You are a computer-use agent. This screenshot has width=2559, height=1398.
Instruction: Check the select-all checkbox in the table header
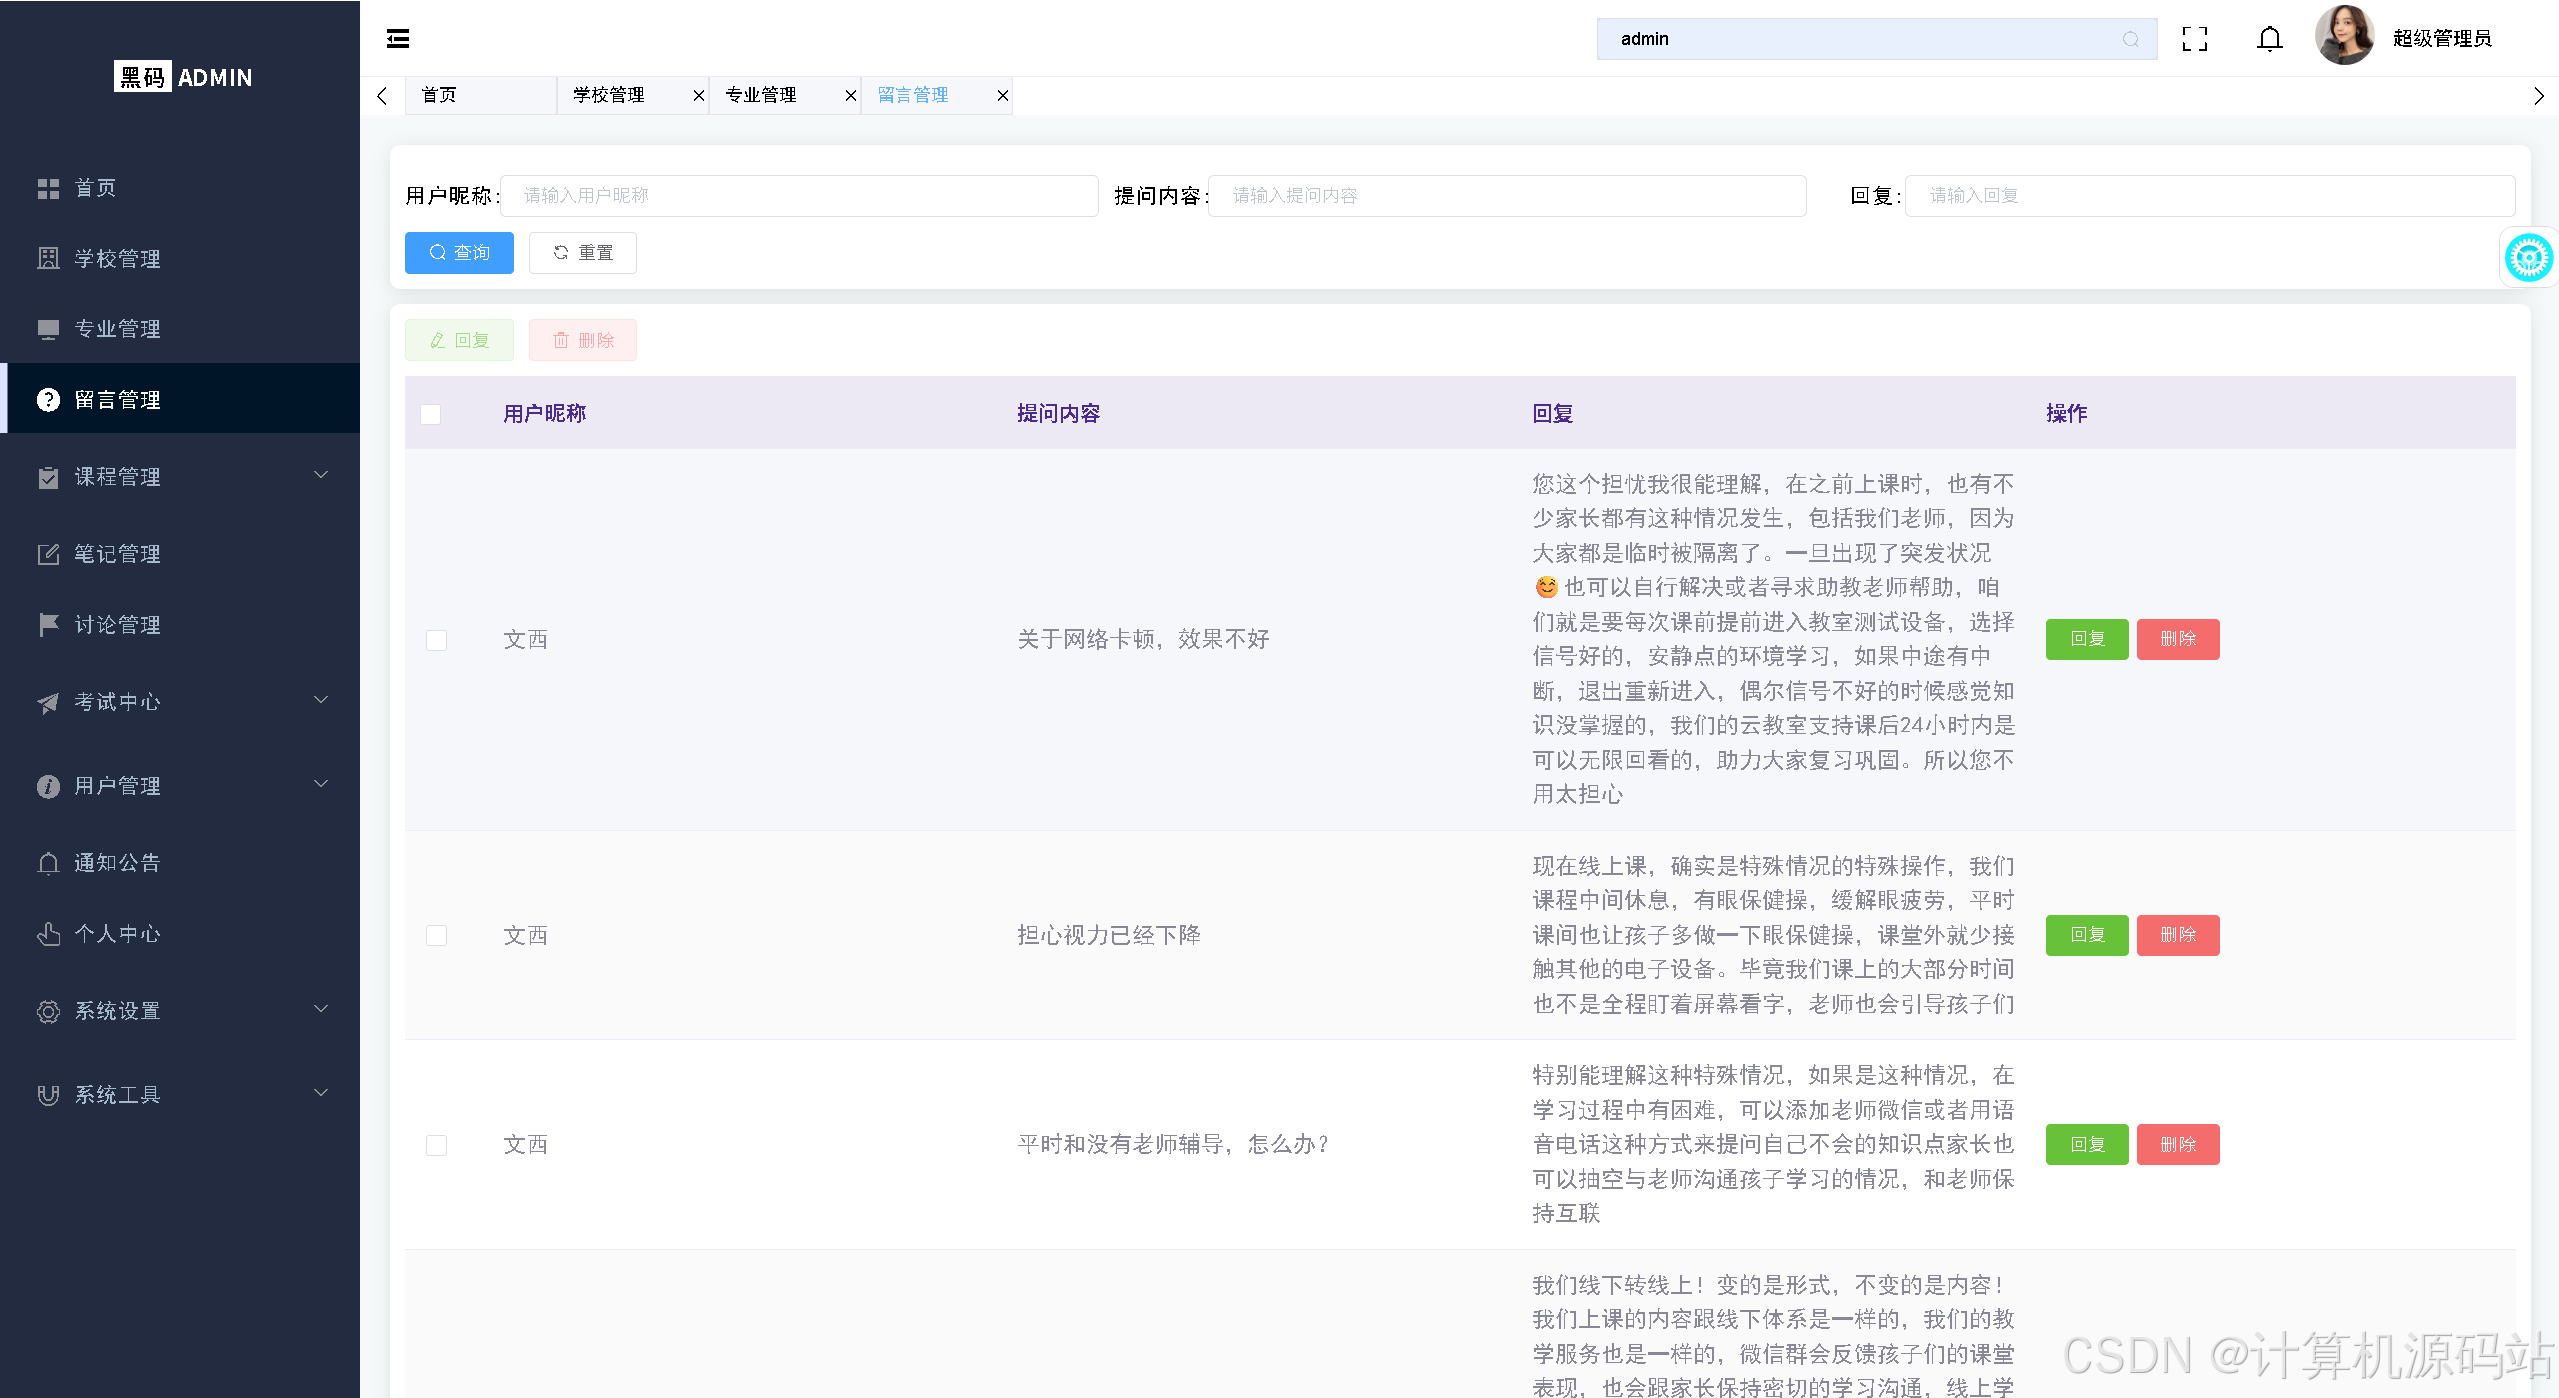tap(430, 413)
